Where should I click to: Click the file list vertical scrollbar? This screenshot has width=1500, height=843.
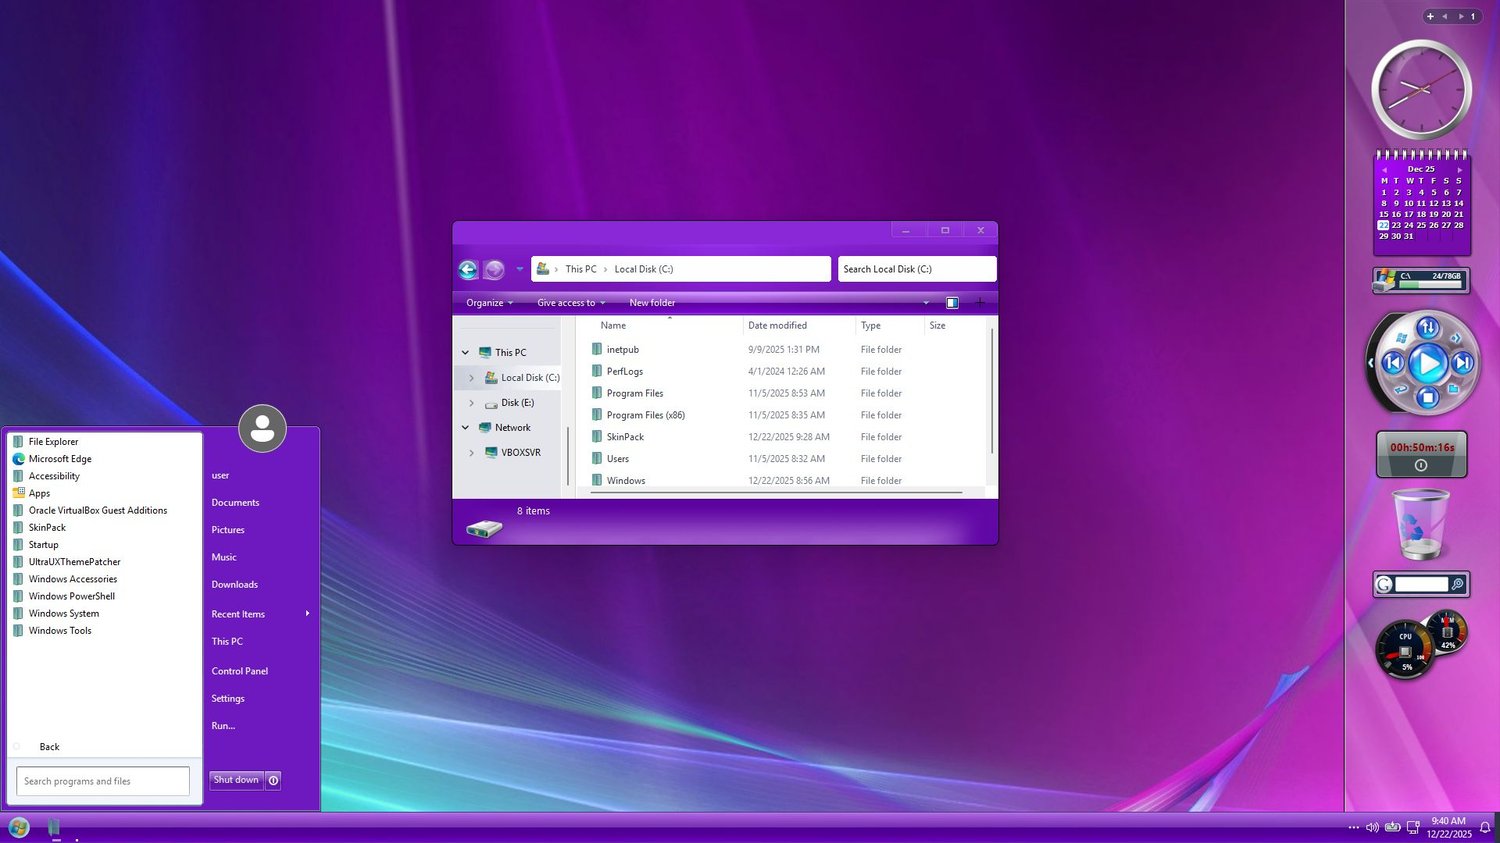[992, 390]
